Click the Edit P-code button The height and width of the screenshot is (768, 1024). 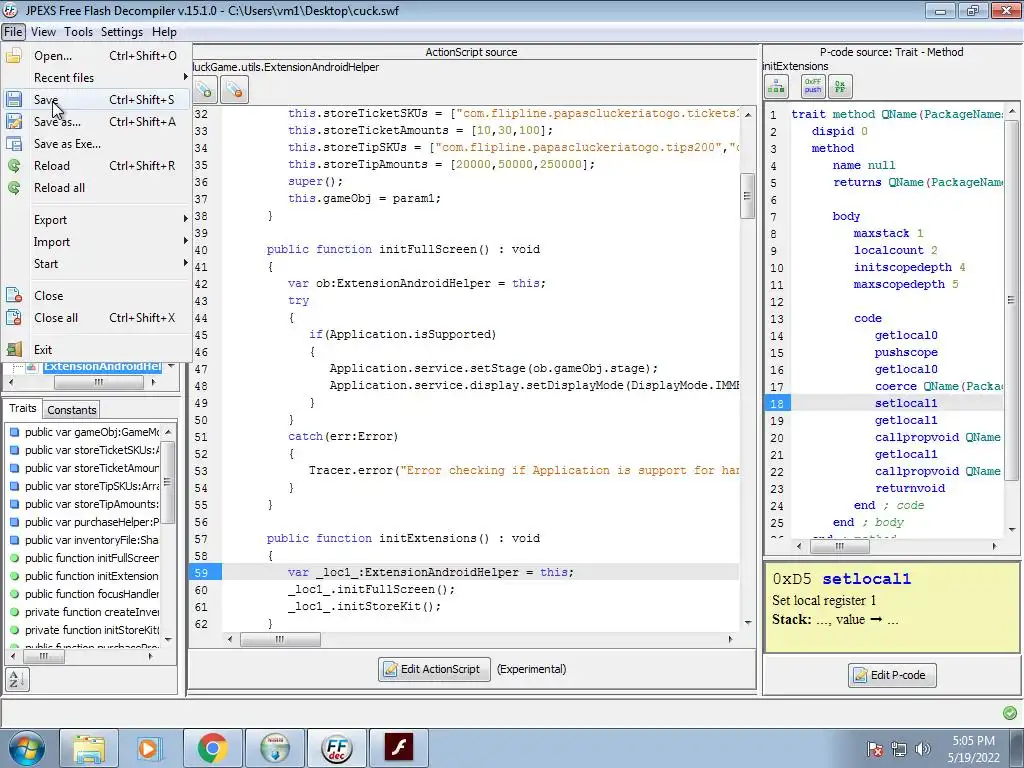pos(891,675)
